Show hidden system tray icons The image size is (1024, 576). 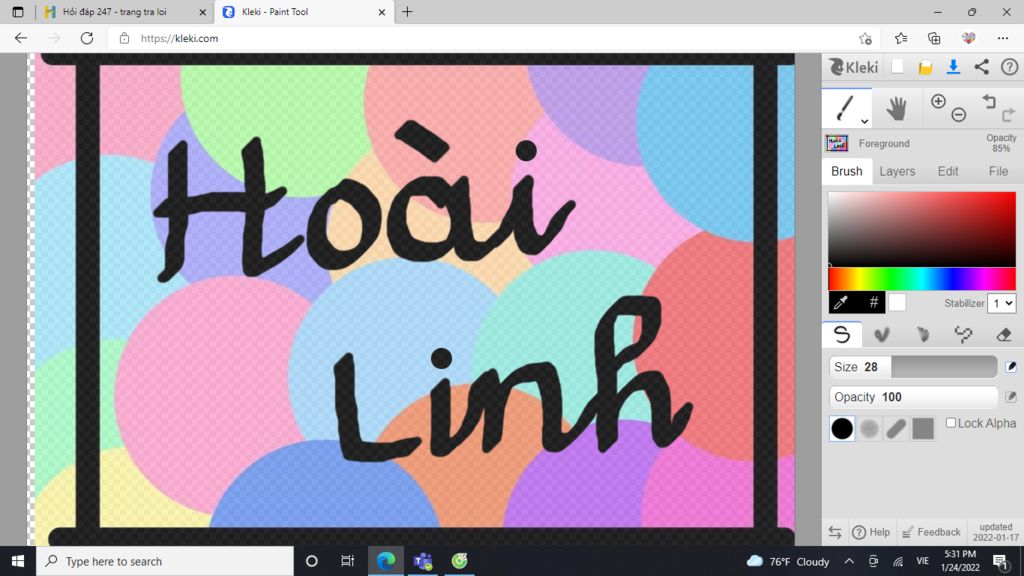pyautogui.click(x=849, y=561)
